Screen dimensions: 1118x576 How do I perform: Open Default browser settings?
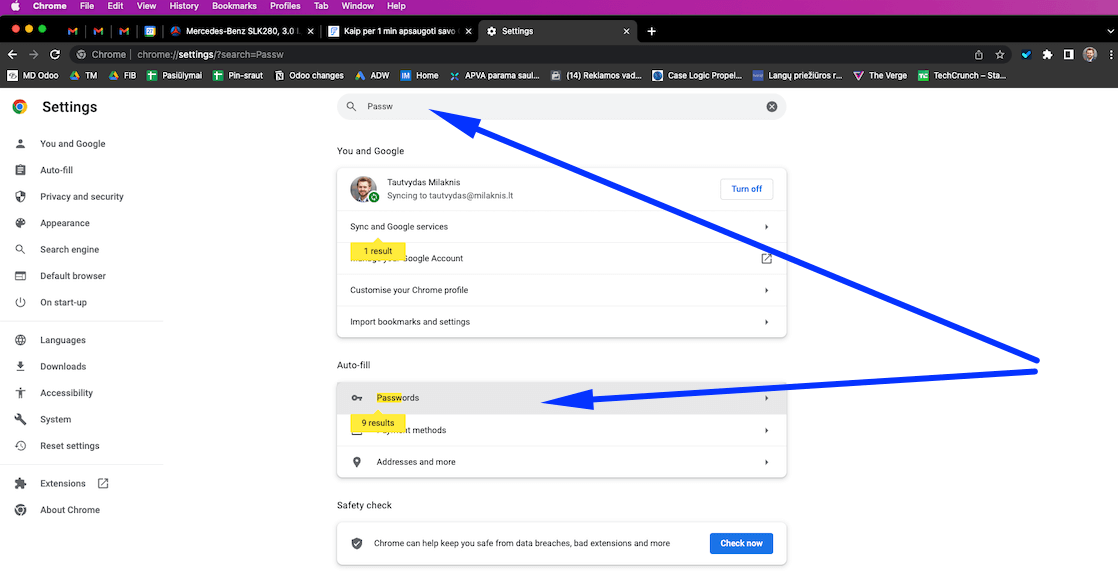click(73, 276)
